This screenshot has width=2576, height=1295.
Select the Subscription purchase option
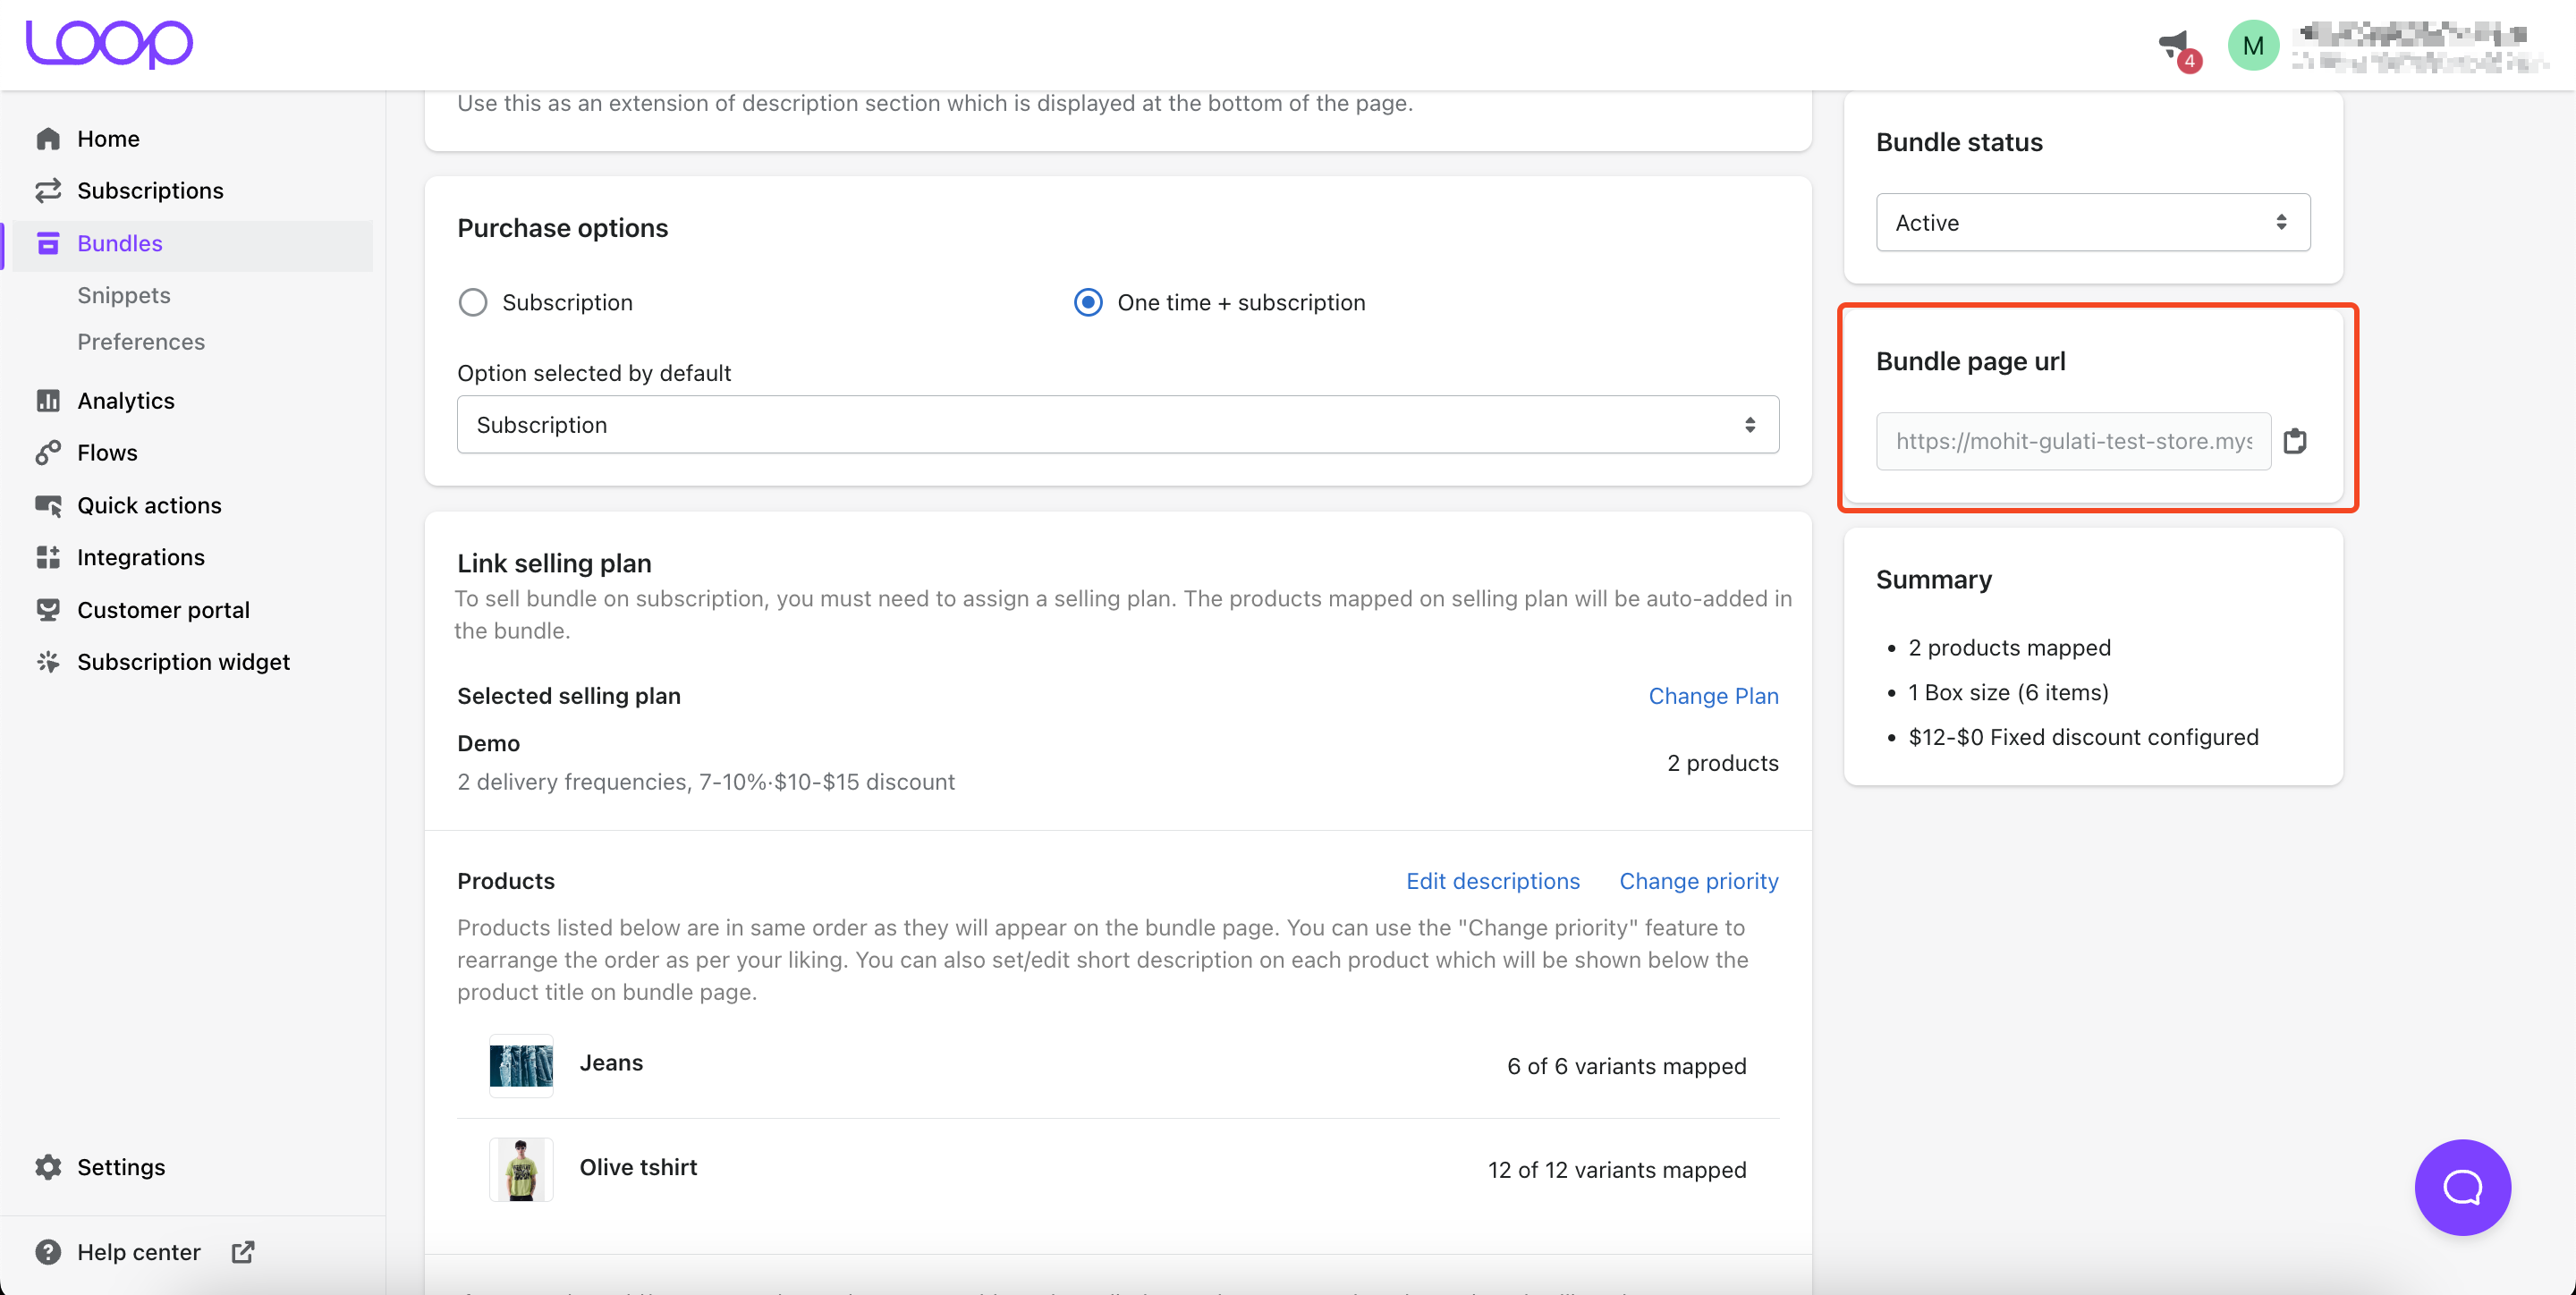(473, 302)
